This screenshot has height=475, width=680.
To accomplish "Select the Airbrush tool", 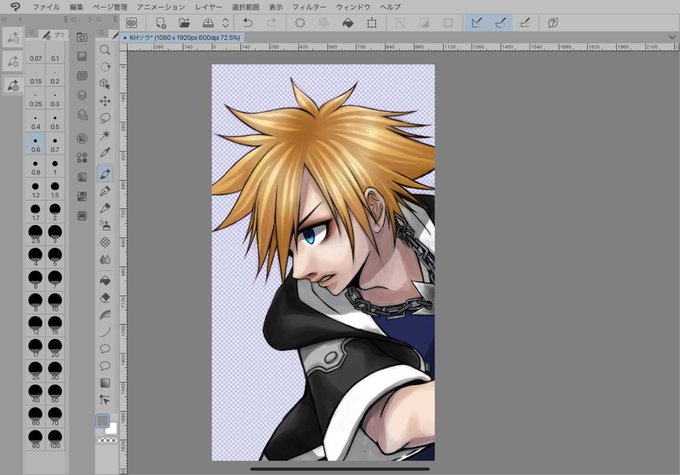I will click(x=105, y=225).
